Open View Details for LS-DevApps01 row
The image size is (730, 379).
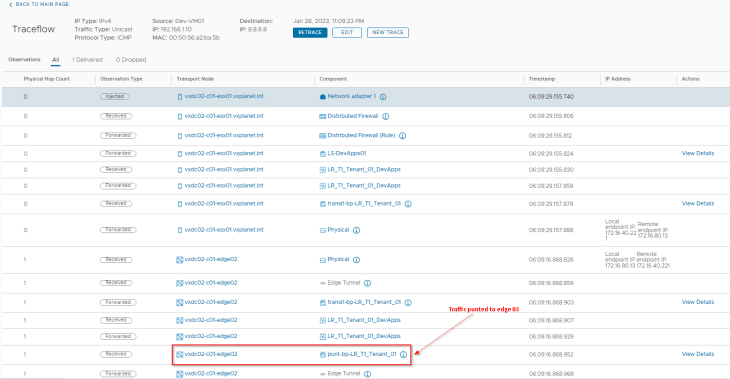pyautogui.click(x=697, y=153)
